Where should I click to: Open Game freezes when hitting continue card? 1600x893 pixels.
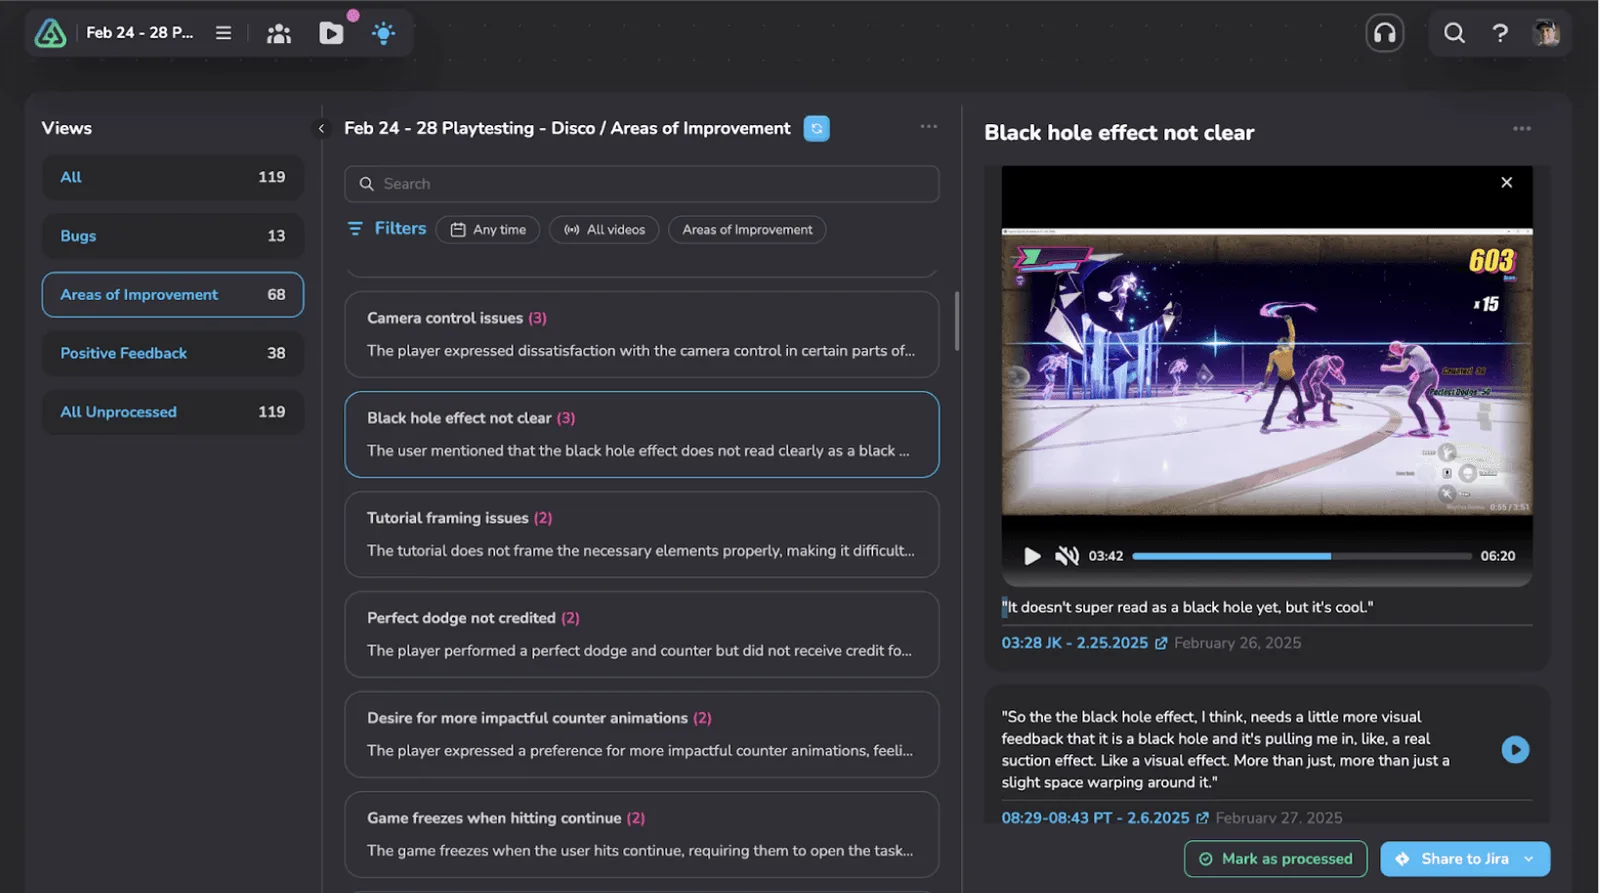tap(642, 834)
